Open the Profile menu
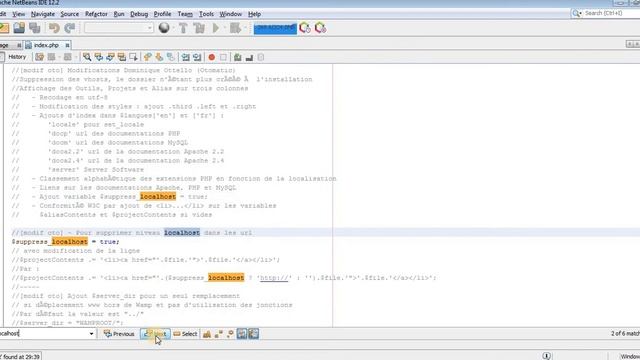The image size is (640, 360). pyautogui.click(x=162, y=14)
